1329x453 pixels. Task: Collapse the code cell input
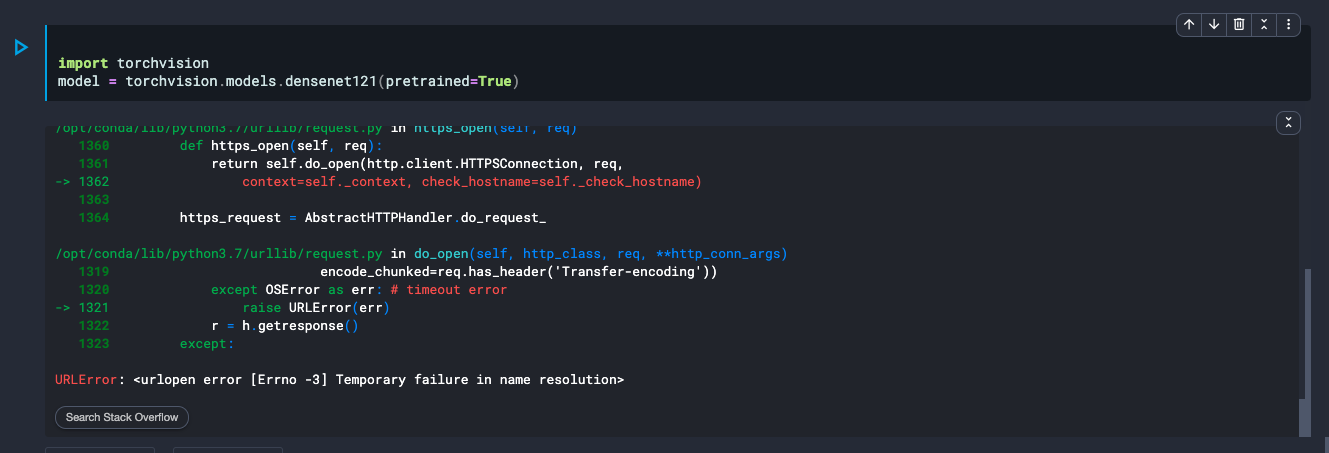click(1264, 24)
